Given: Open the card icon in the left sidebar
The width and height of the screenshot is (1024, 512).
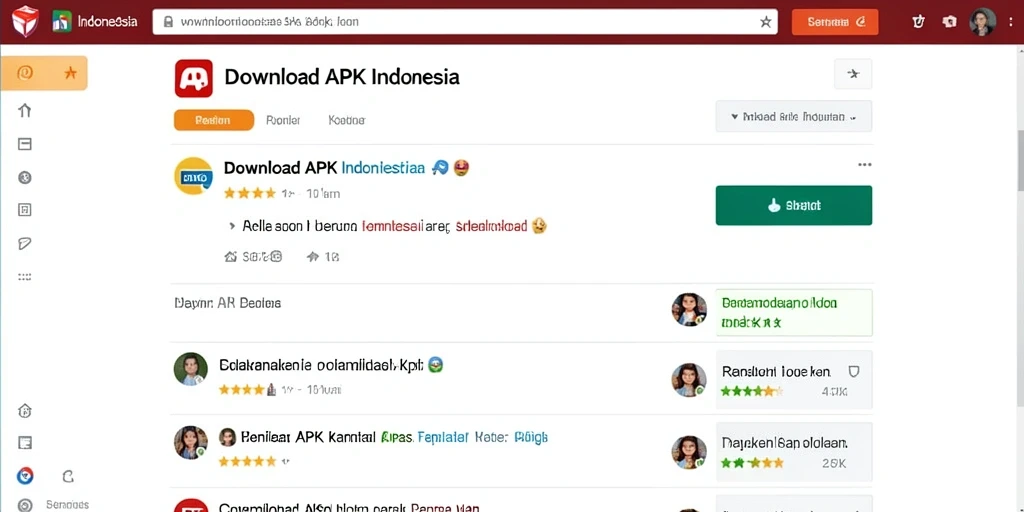Looking at the screenshot, I should click(25, 144).
